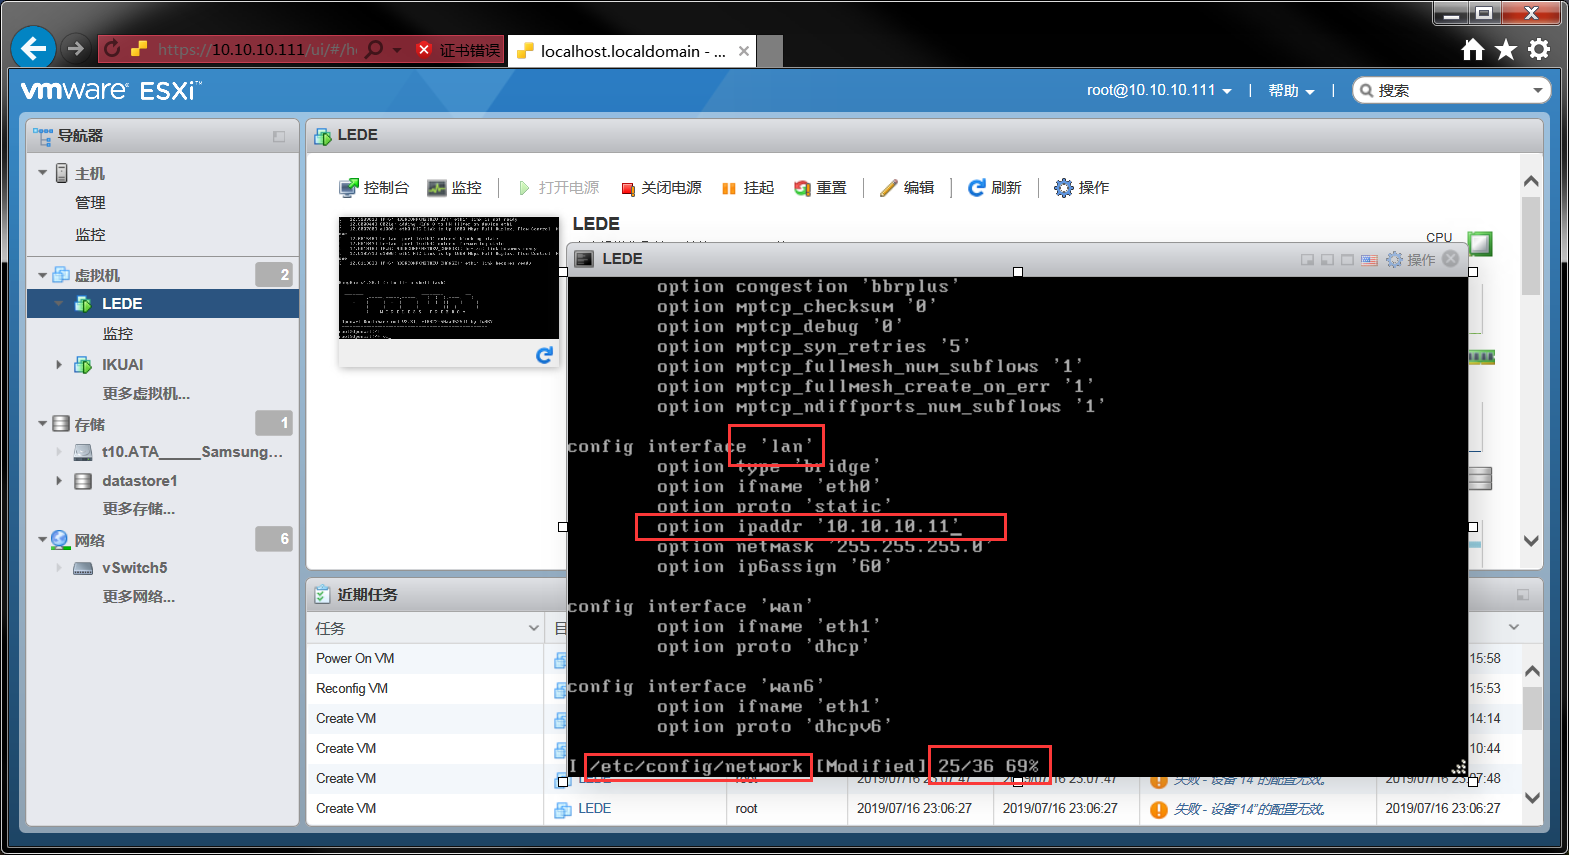The height and width of the screenshot is (855, 1569).
Task: Select Power On VM task row
Action: click(355, 659)
